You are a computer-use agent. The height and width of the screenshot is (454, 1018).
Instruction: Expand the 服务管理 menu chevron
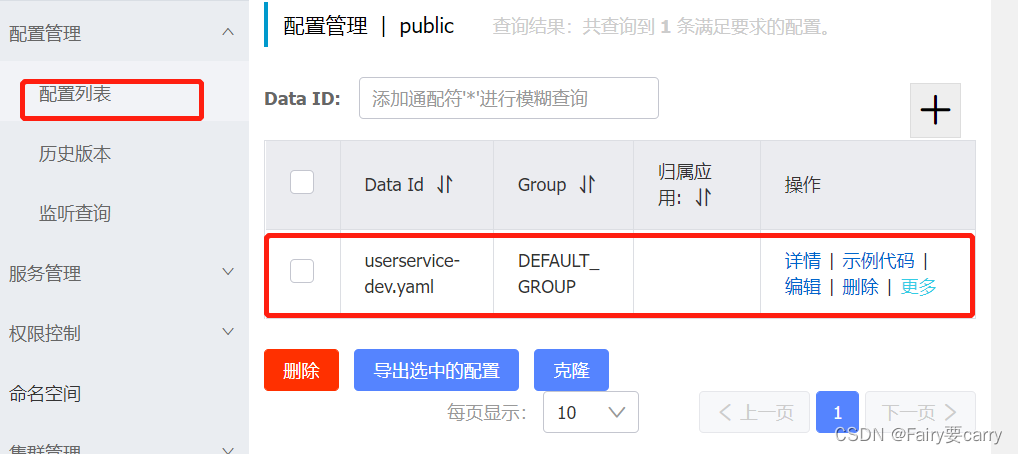click(228, 271)
